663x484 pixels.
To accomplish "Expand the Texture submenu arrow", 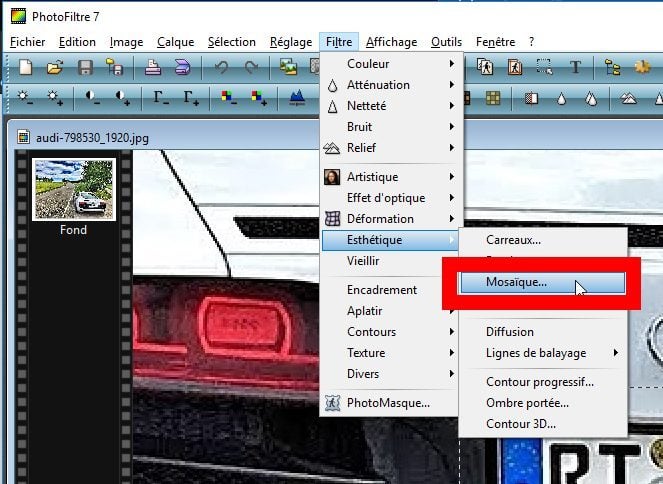I will [452, 353].
